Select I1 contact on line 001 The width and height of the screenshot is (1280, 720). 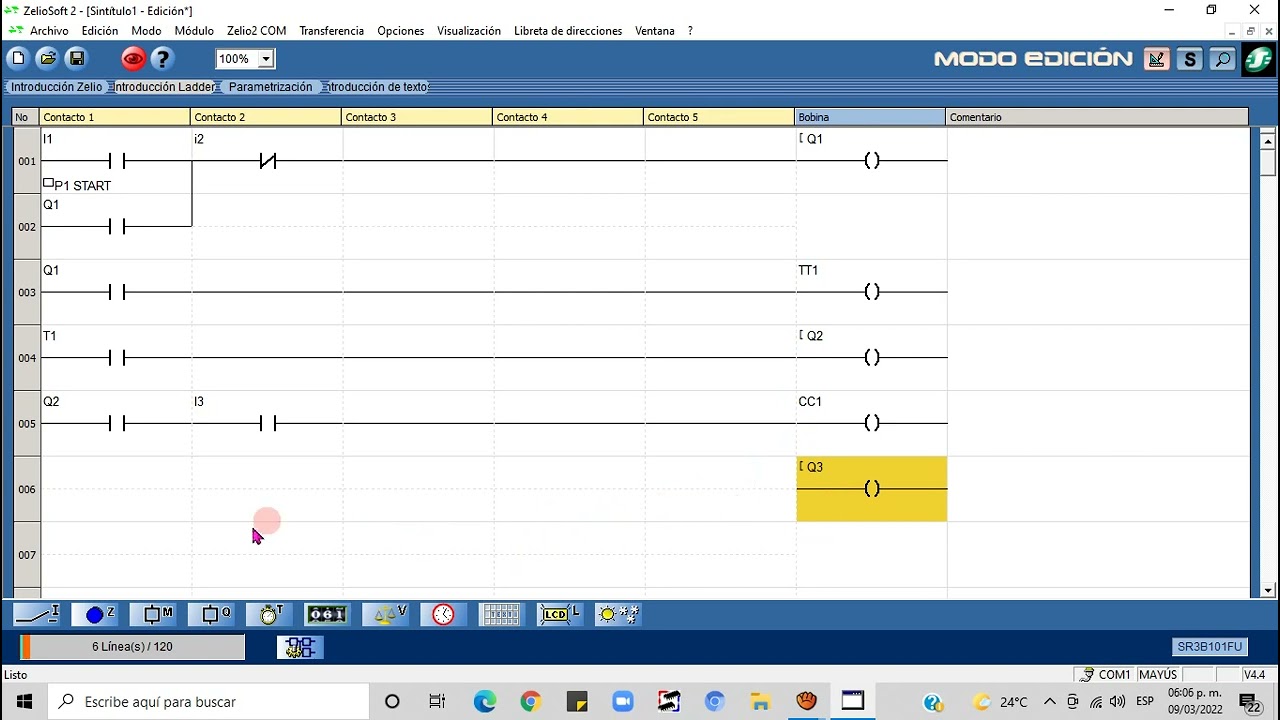pos(116,161)
